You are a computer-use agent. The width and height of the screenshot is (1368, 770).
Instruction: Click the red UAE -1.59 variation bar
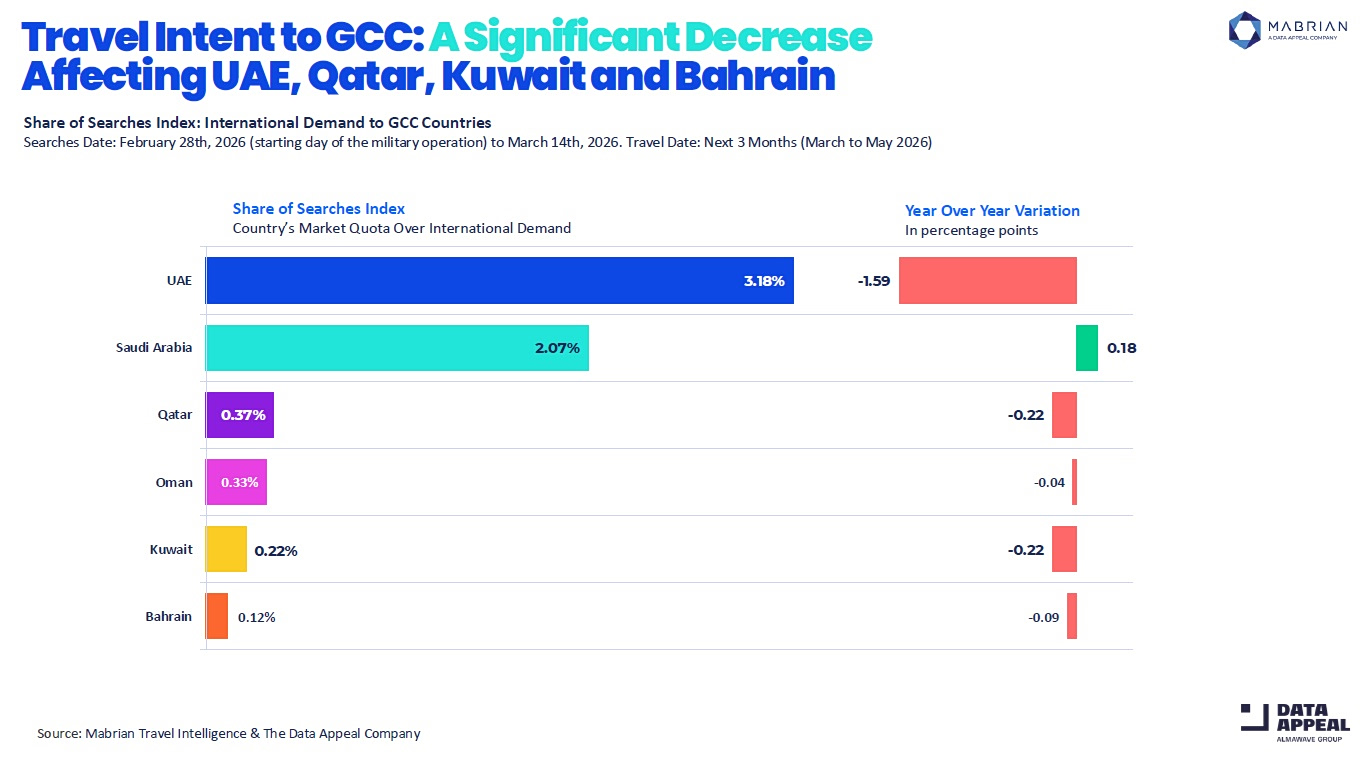tap(987, 280)
